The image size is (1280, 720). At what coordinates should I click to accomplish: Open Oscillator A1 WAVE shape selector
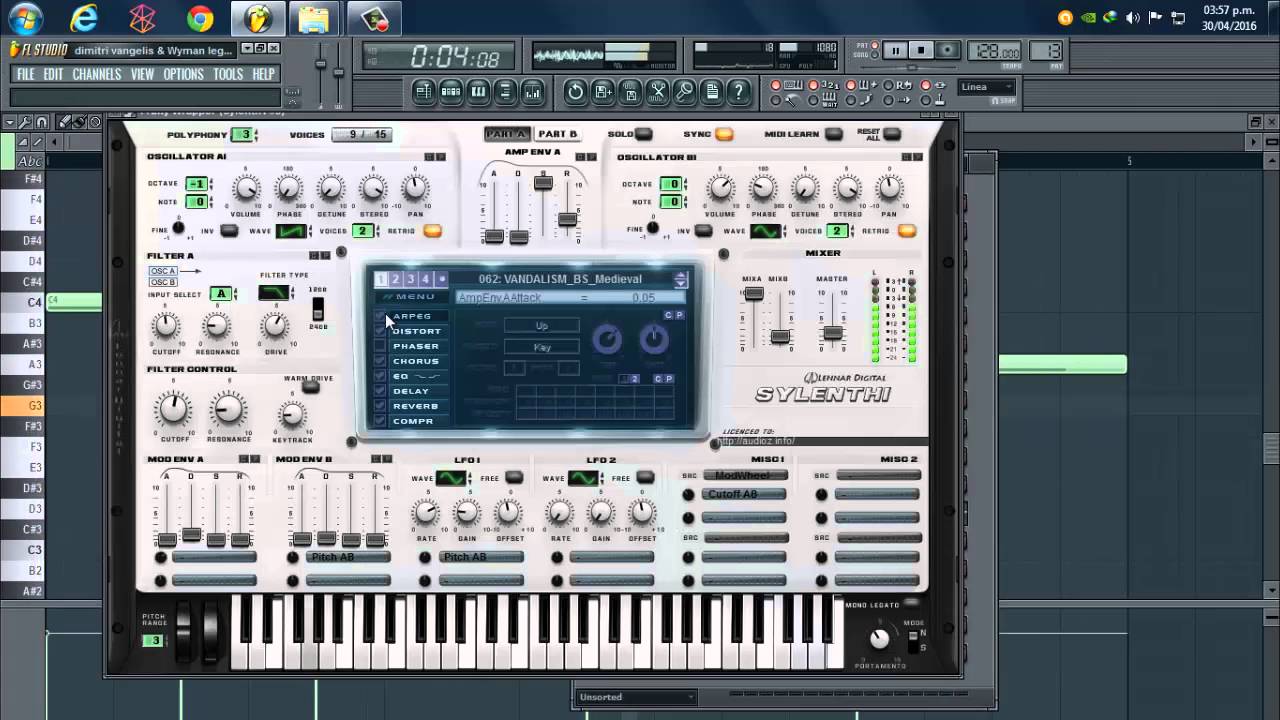[x=292, y=231]
